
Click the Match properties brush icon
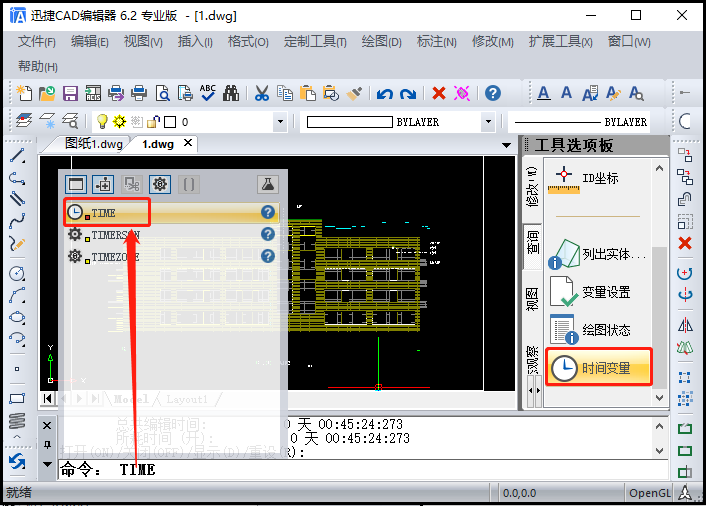pyautogui.click(x=354, y=93)
